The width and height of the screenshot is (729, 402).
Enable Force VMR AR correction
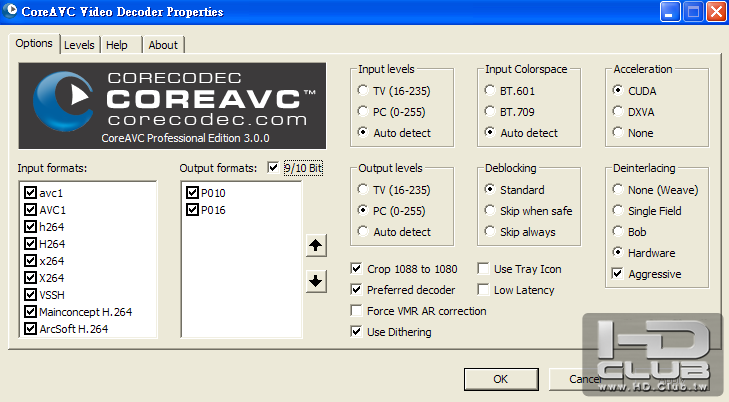[x=357, y=310]
